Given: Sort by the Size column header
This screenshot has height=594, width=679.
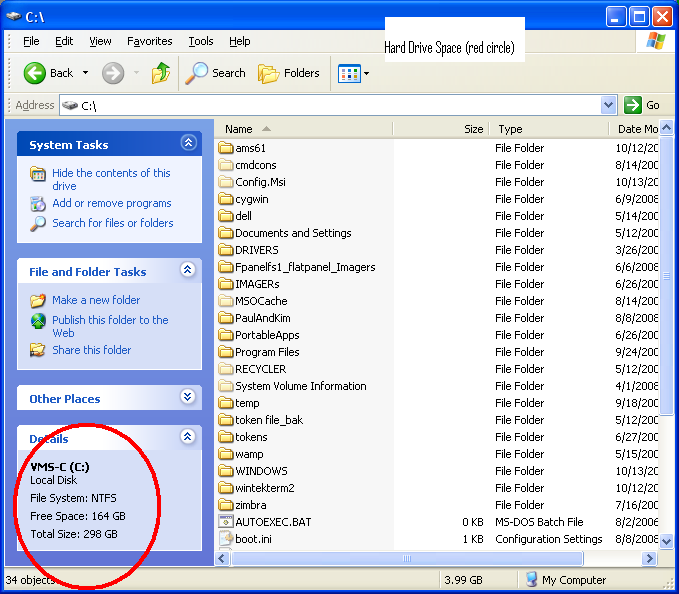Looking at the screenshot, I should click(441, 129).
